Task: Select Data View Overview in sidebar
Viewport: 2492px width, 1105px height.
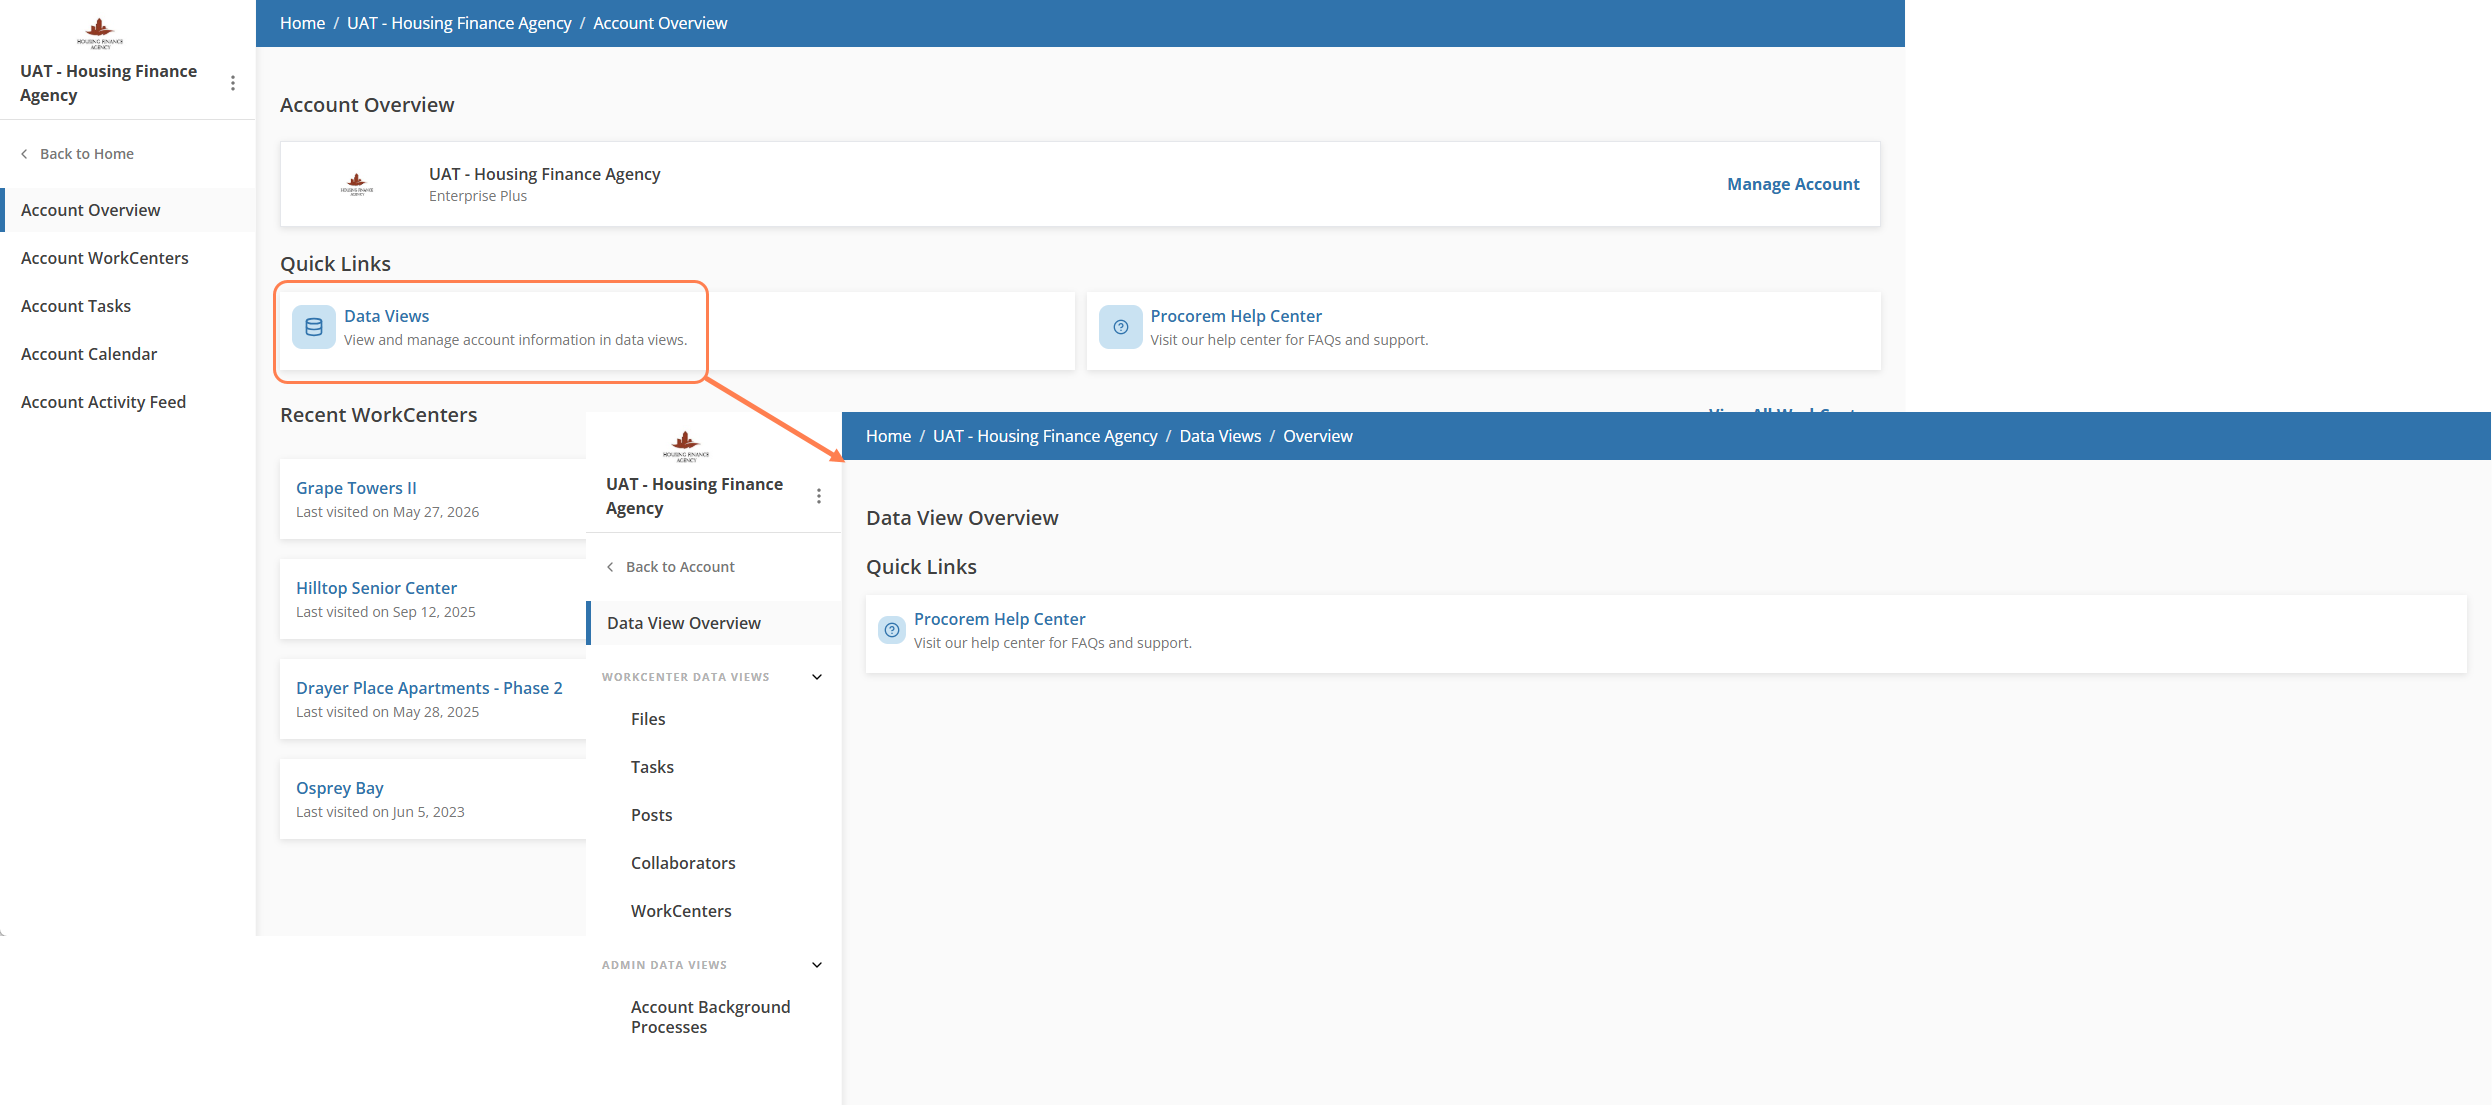Action: pos(714,623)
